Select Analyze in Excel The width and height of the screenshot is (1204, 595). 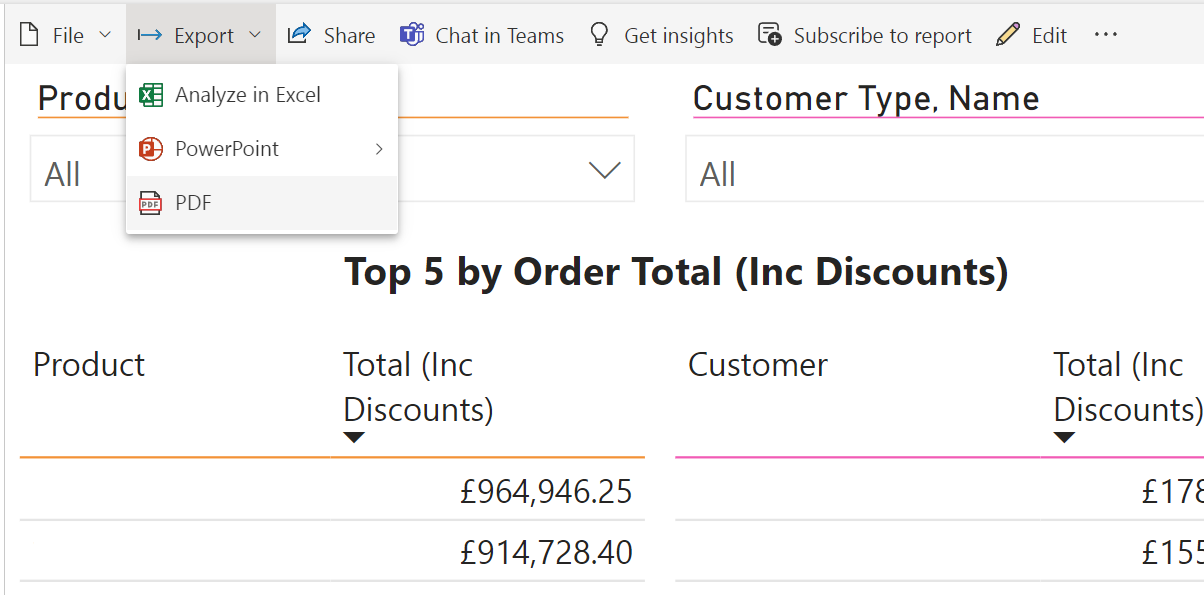262,95
